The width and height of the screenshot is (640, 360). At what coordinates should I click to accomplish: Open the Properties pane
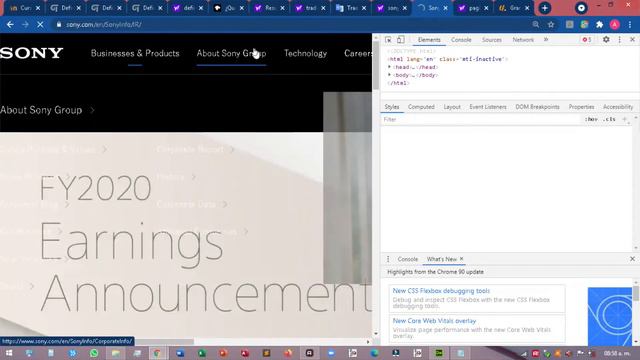[x=581, y=107]
